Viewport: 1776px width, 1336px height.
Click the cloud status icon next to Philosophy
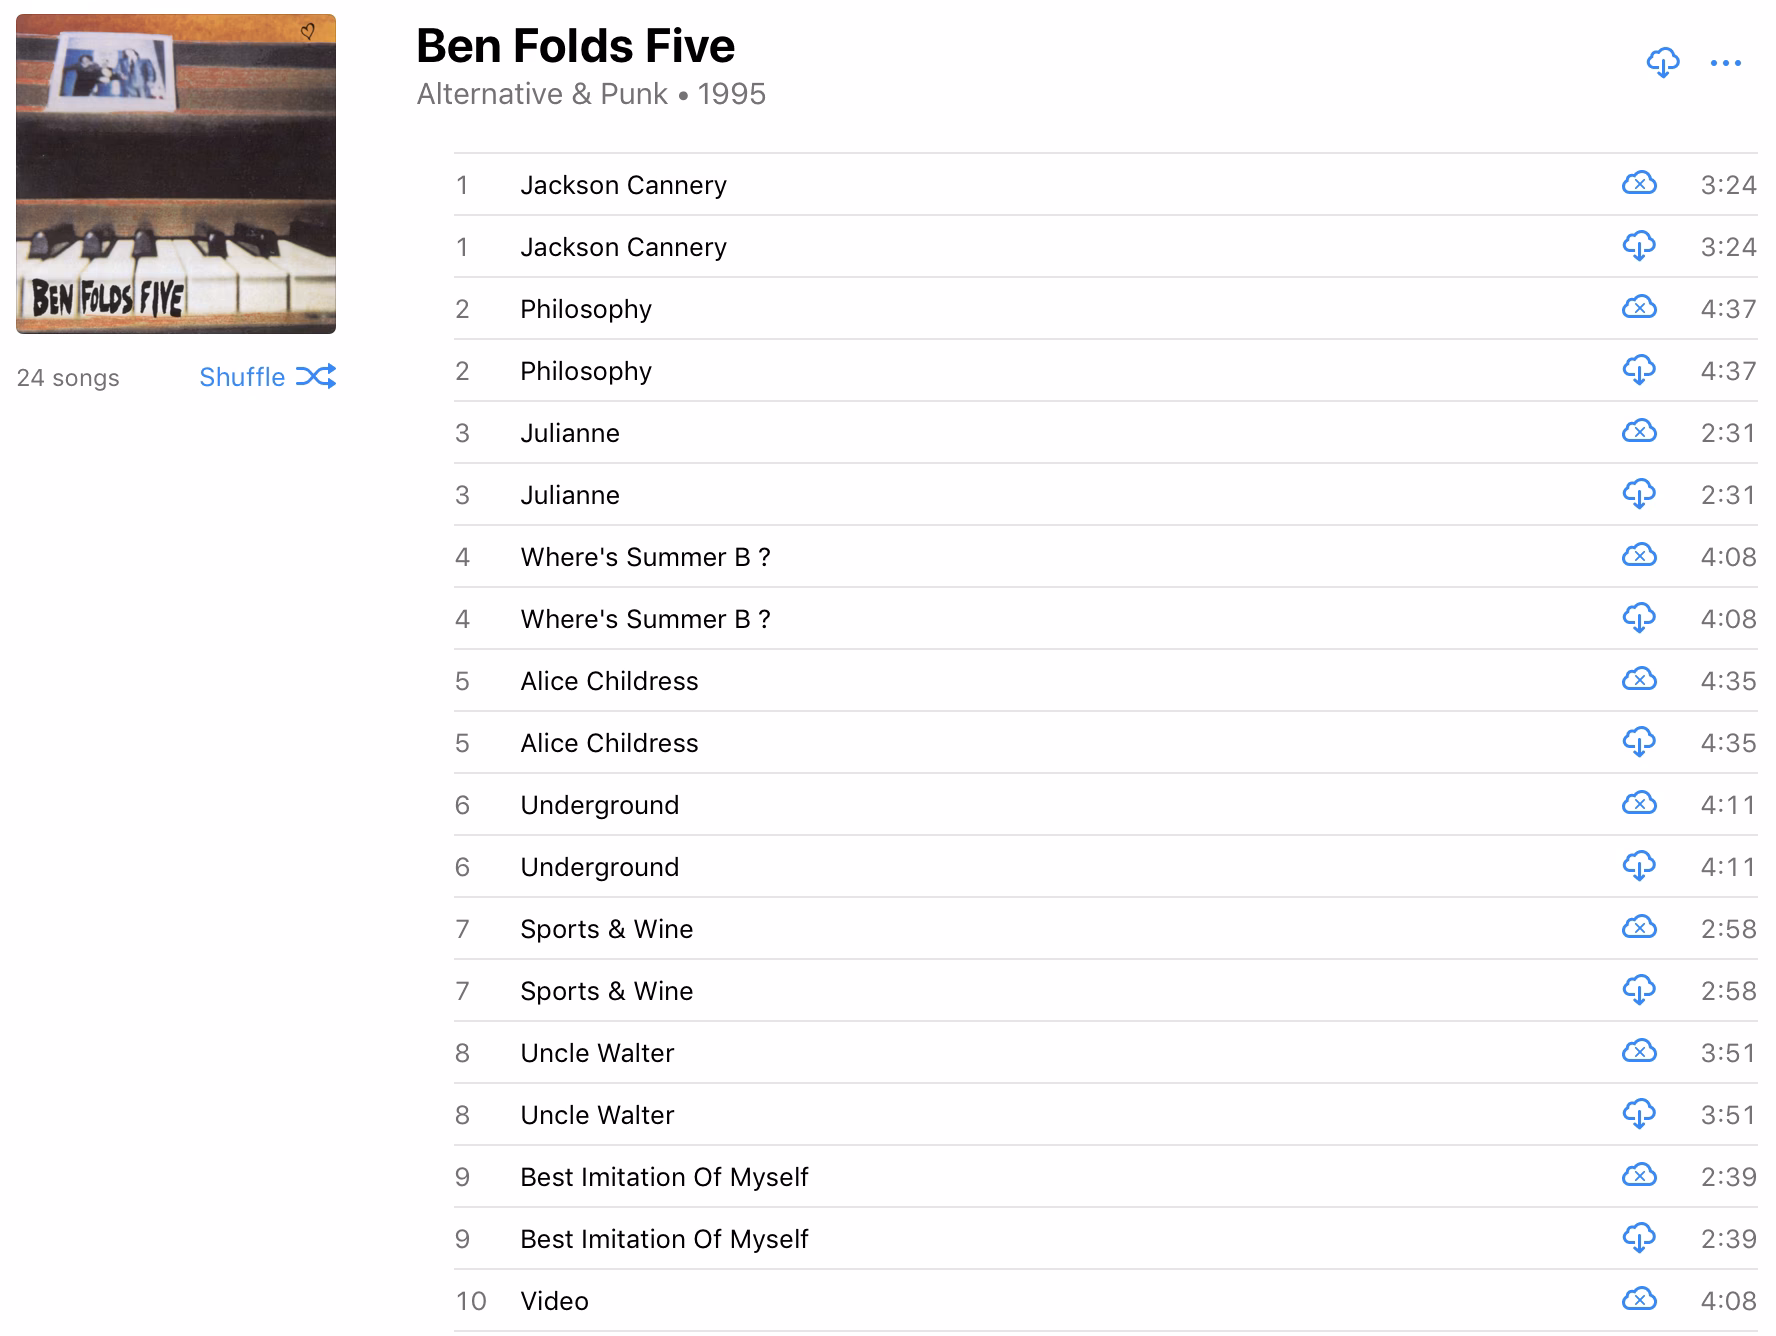1639,308
